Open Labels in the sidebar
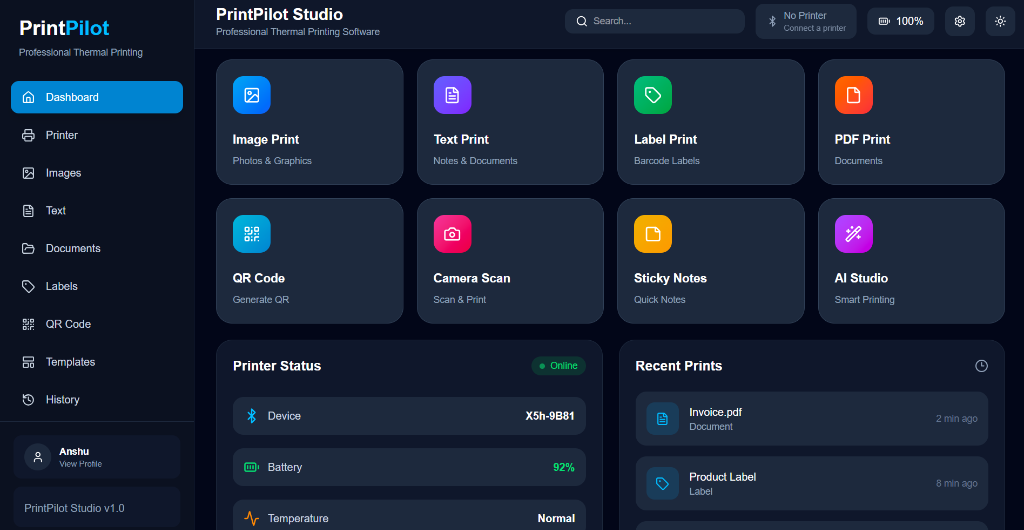This screenshot has height=530, width=1024. click(97, 287)
